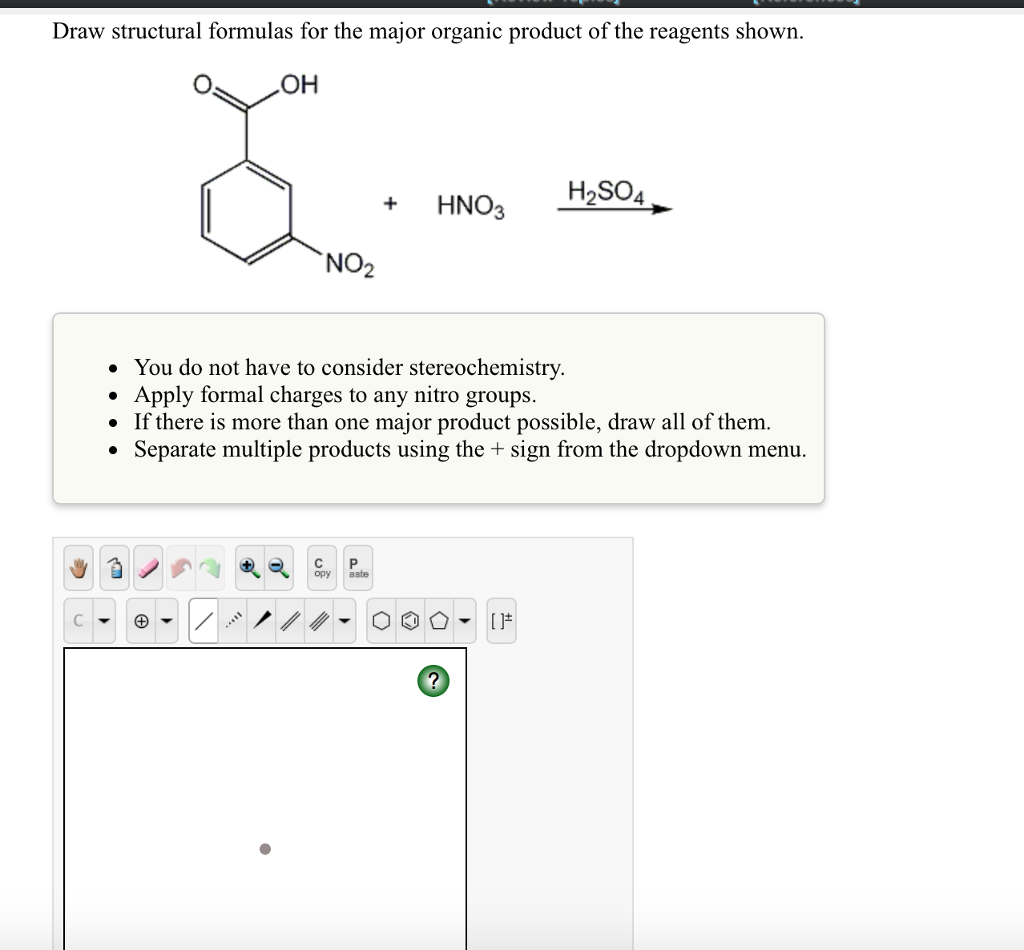
Task: Open the help question mark
Action: click(432, 680)
